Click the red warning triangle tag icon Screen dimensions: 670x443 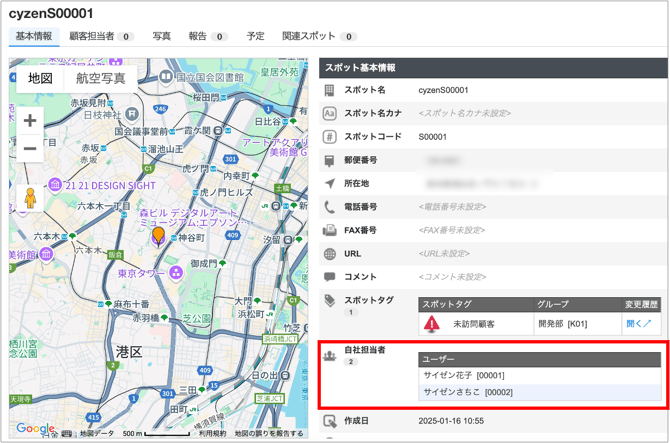point(432,324)
